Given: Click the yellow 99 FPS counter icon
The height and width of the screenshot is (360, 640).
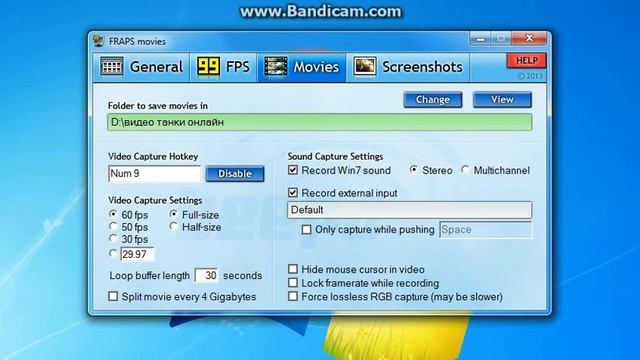Looking at the screenshot, I should [209, 66].
